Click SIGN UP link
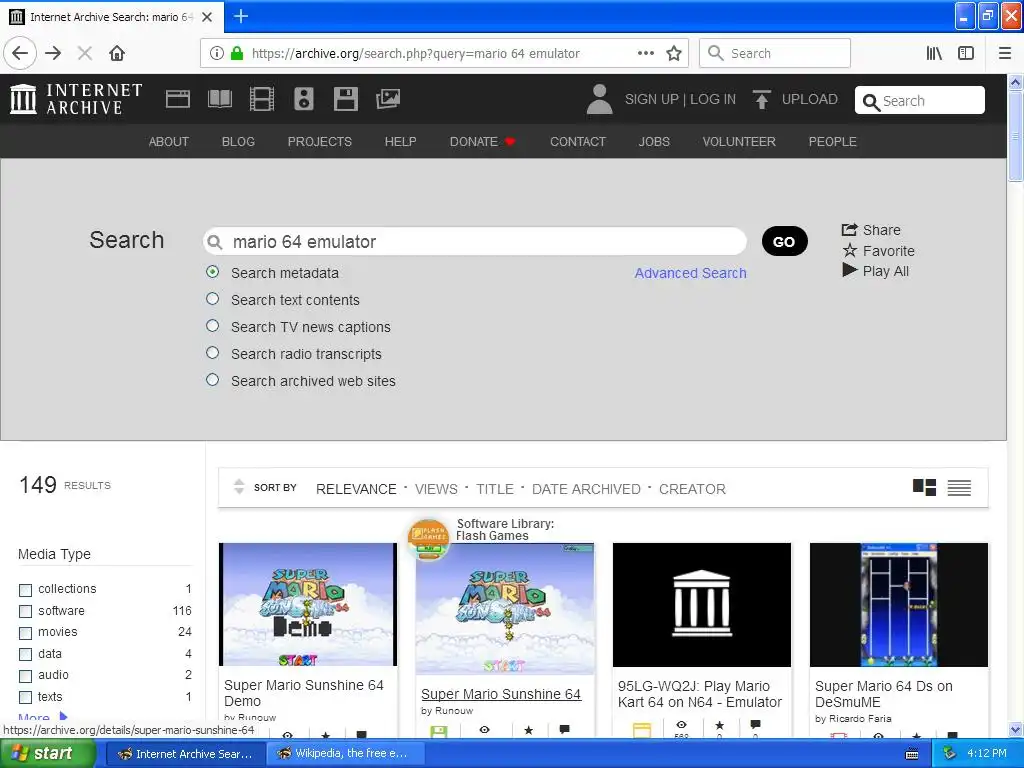The image size is (1024, 768). [651, 99]
